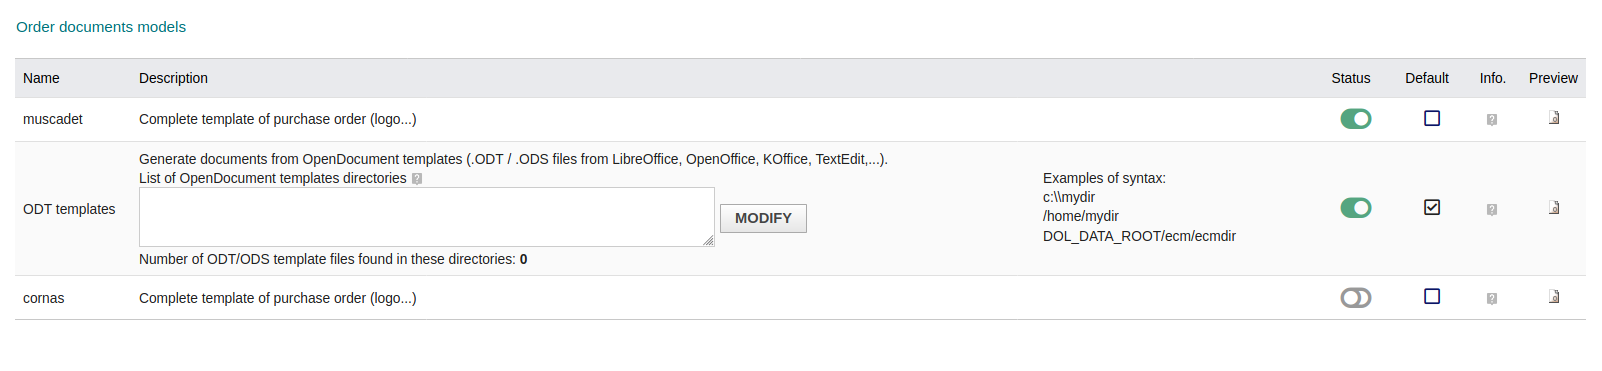Preview the muscadet document model

(x=1554, y=118)
